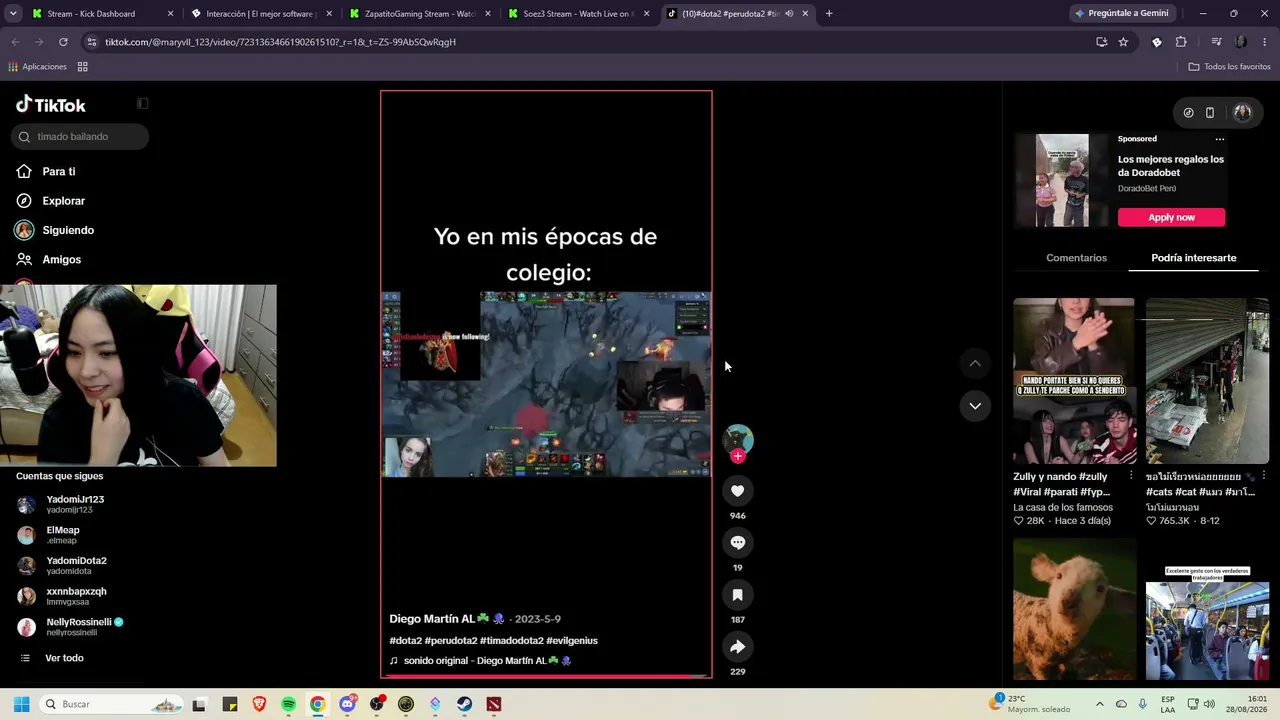1280x720 pixels.
Task: Mute the TikTok tab's audio indicator
Action: 789,14
